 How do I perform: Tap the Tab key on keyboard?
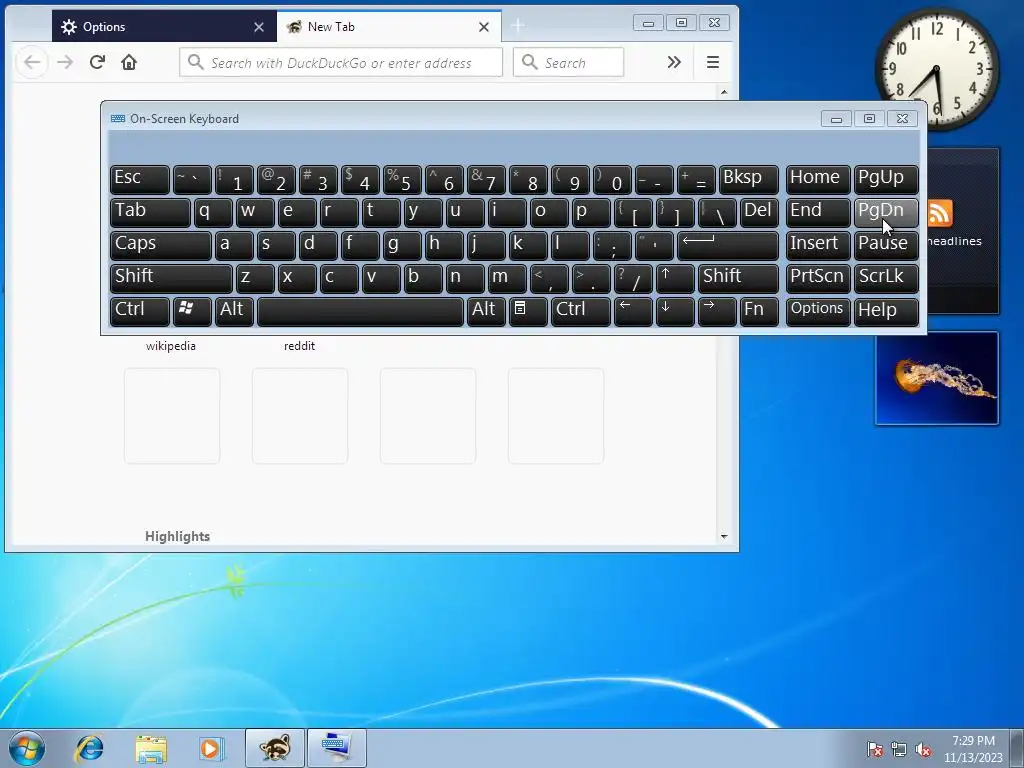tap(150, 212)
